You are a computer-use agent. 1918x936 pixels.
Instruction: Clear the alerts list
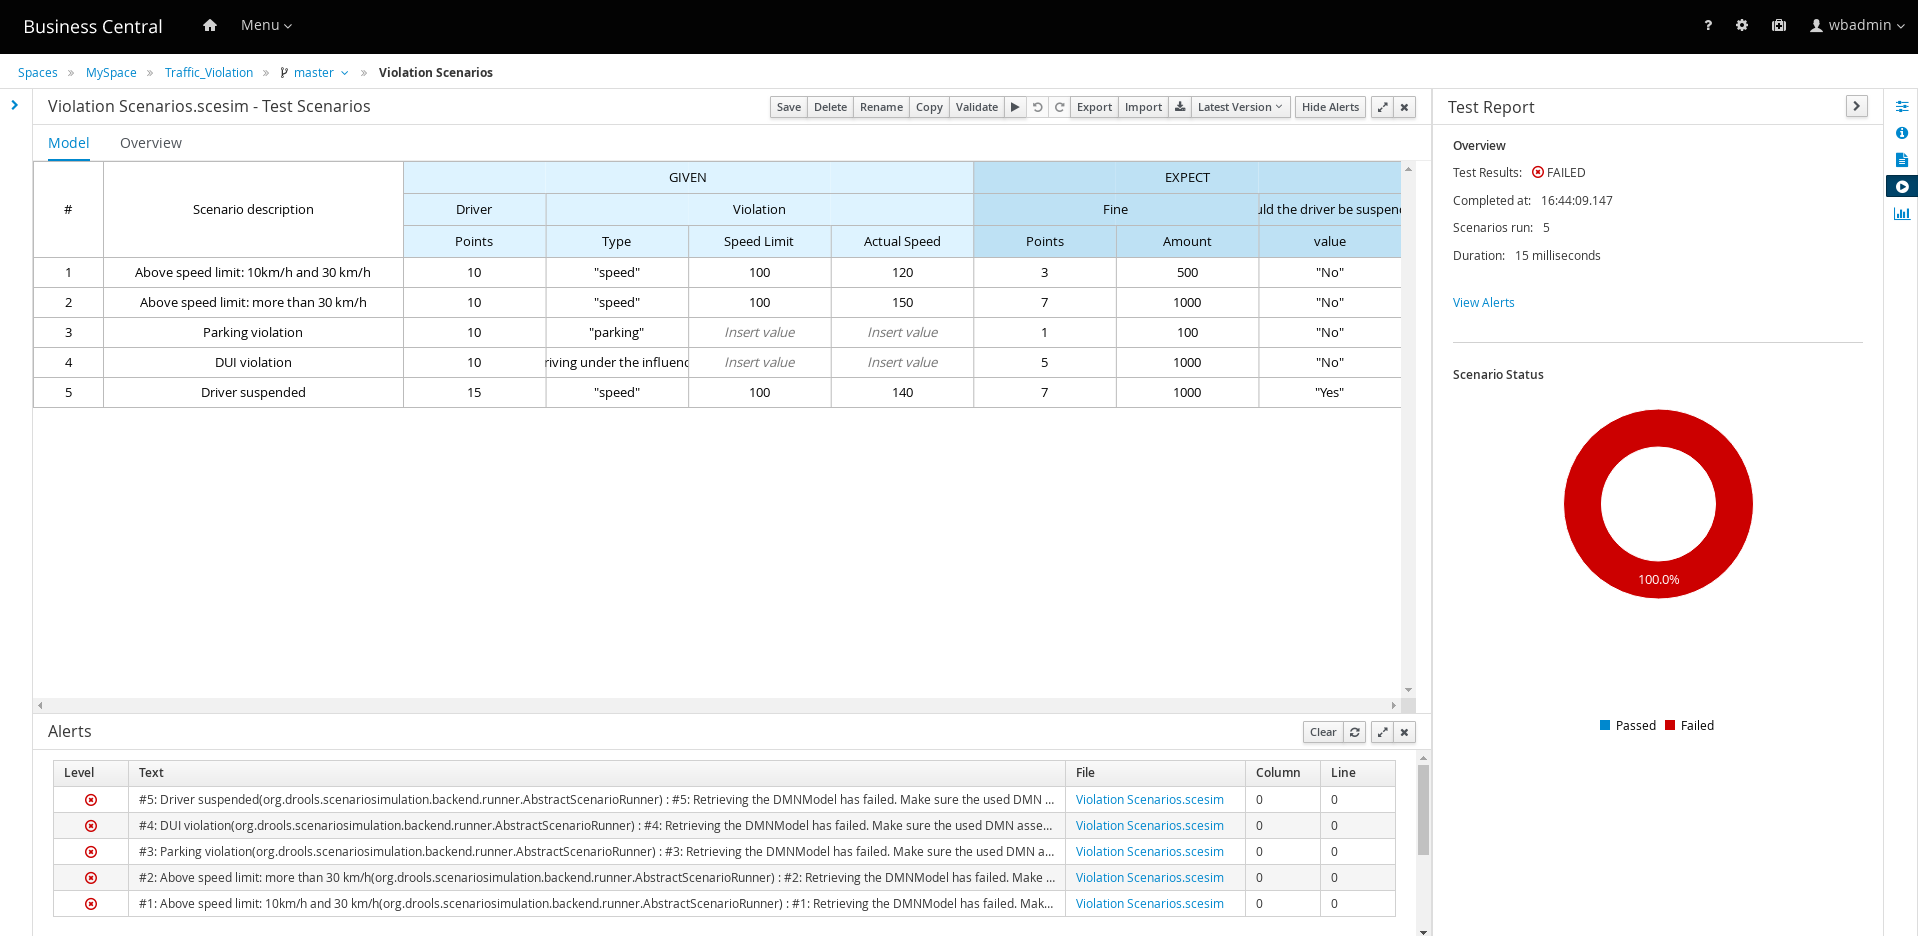[x=1323, y=732]
